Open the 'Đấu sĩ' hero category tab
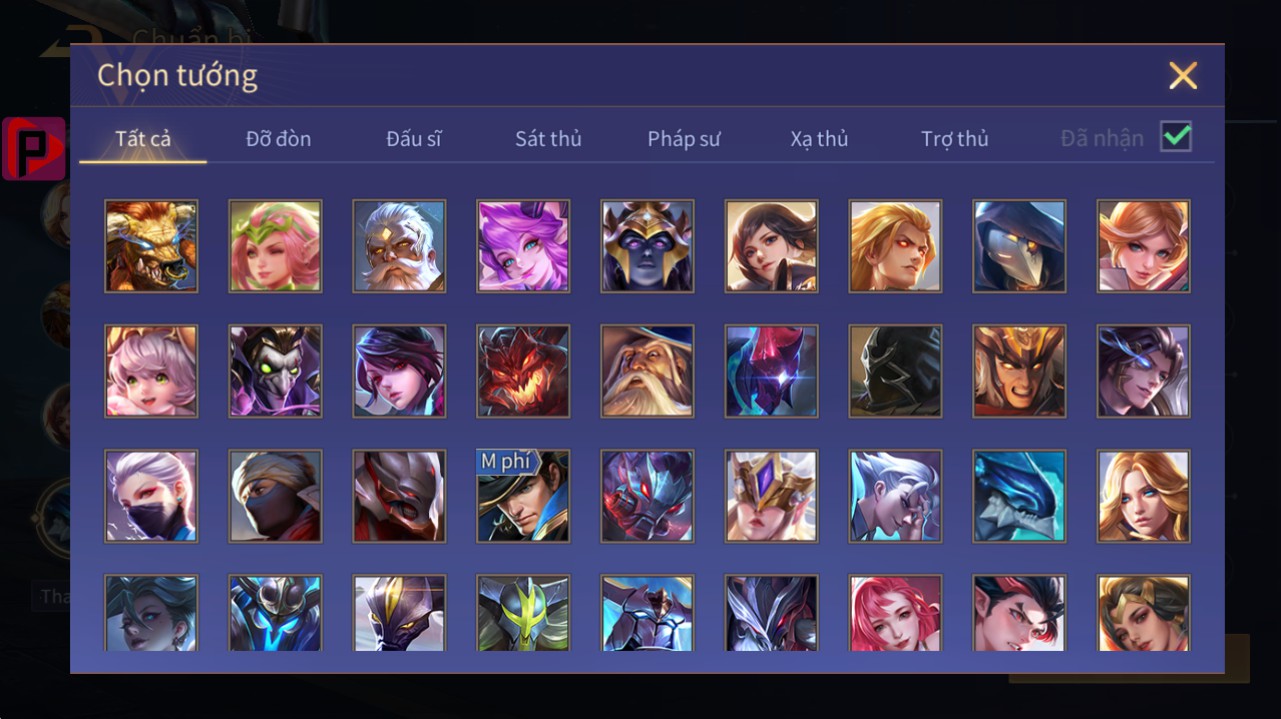 click(413, 139)
